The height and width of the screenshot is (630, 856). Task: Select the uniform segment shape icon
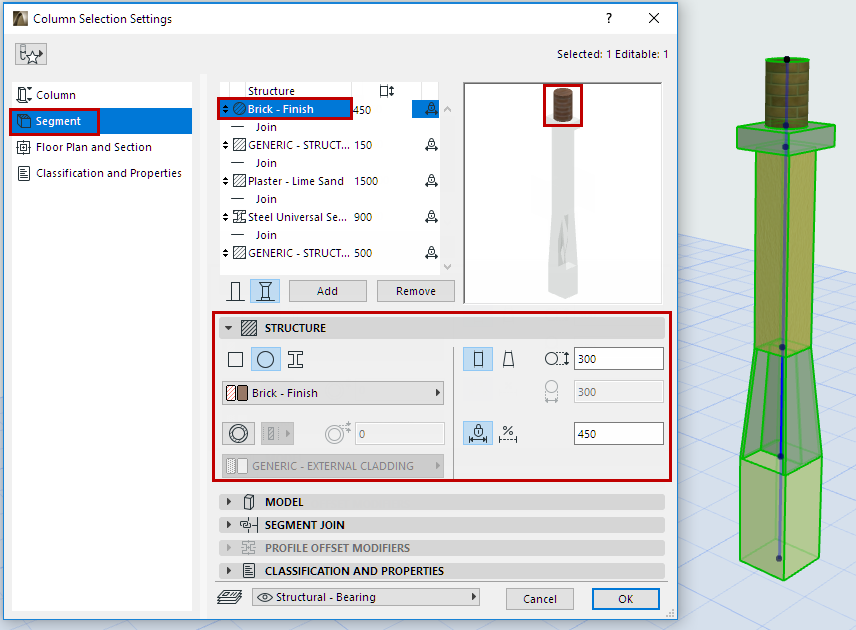click(478, 359)
